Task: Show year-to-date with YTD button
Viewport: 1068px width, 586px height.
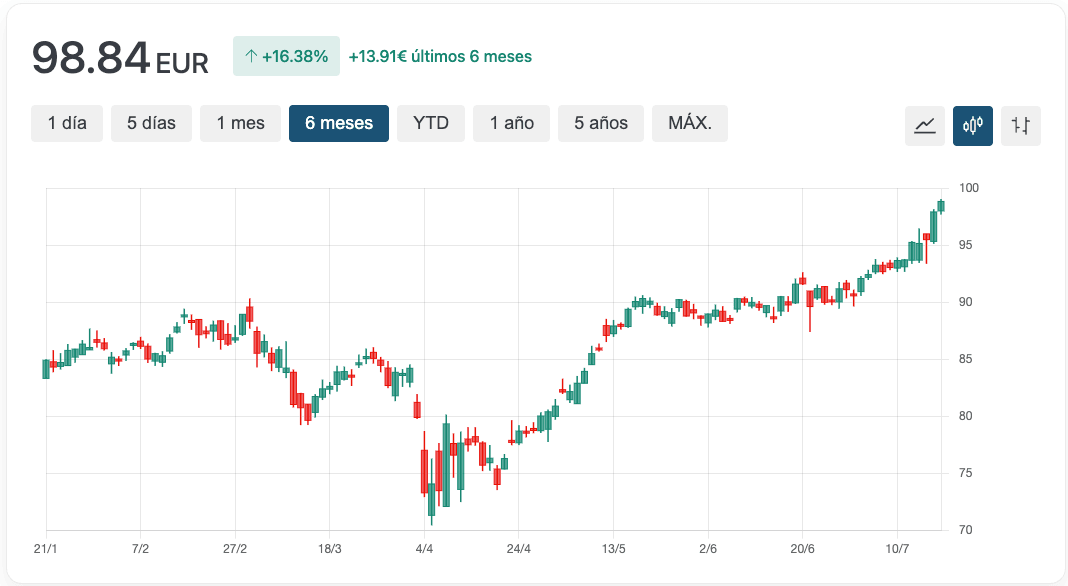Action: (431, 123)
